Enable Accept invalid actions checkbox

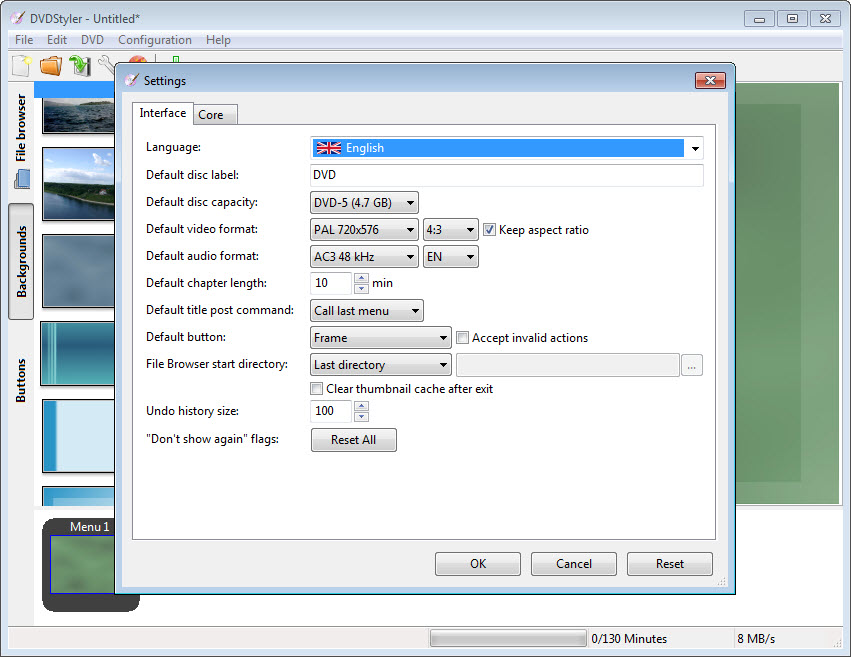(462, 337)
